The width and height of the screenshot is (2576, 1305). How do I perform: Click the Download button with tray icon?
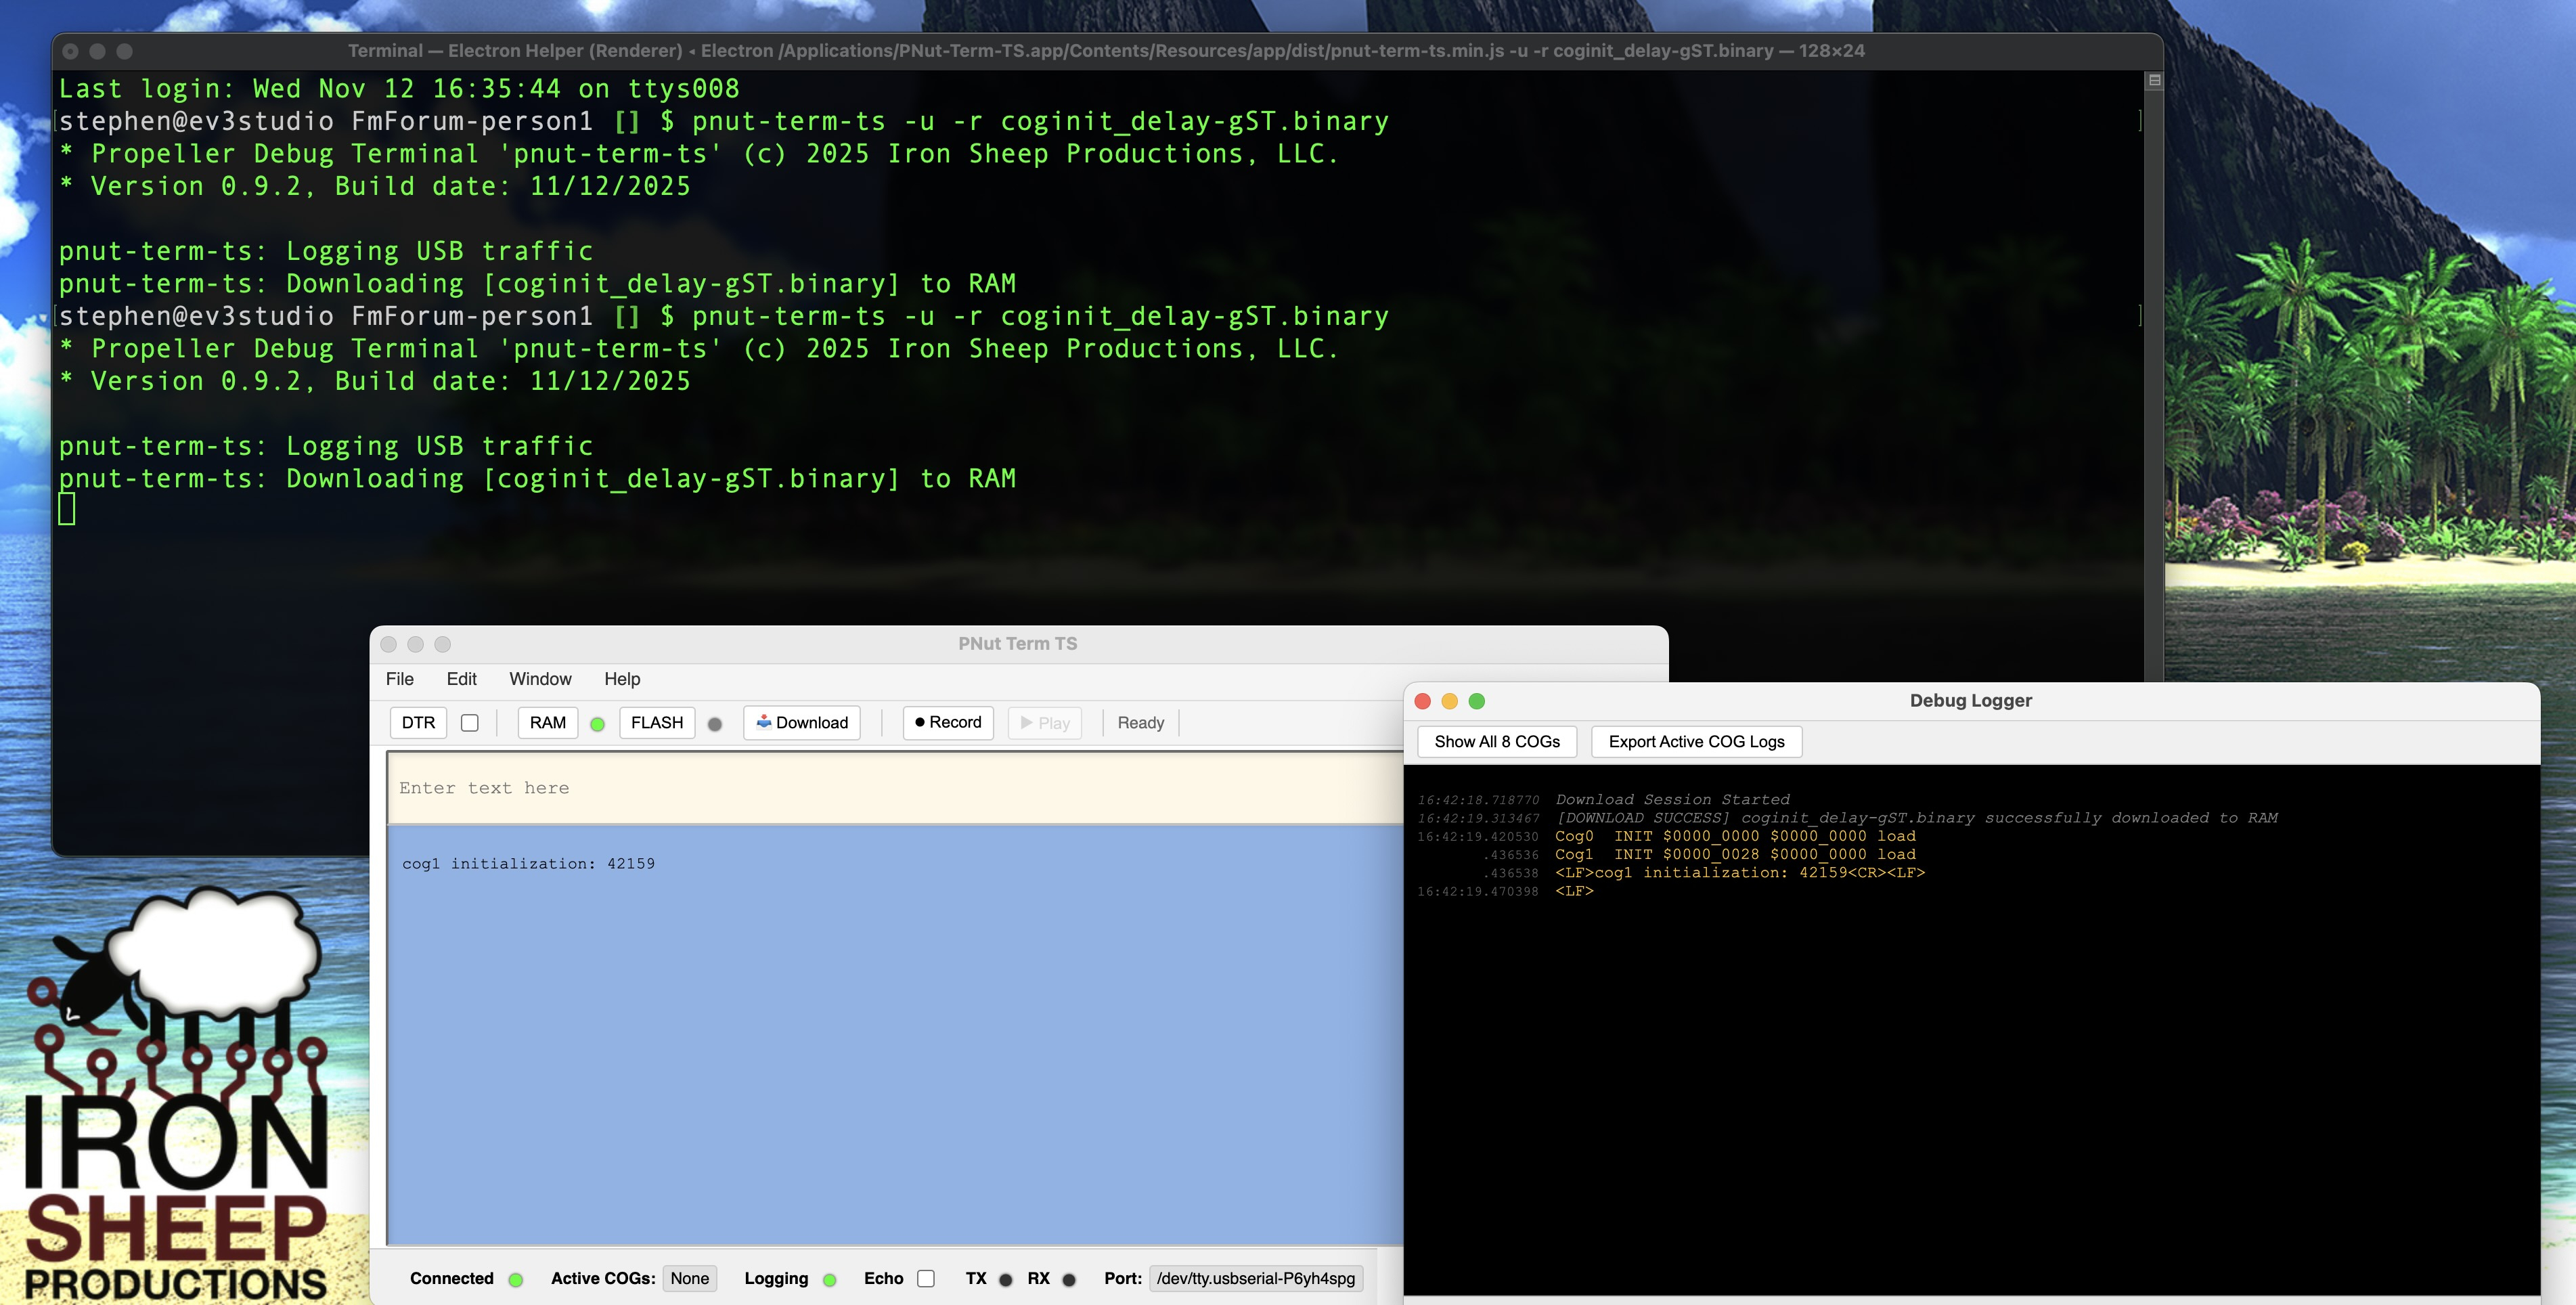tap(802, 722)
